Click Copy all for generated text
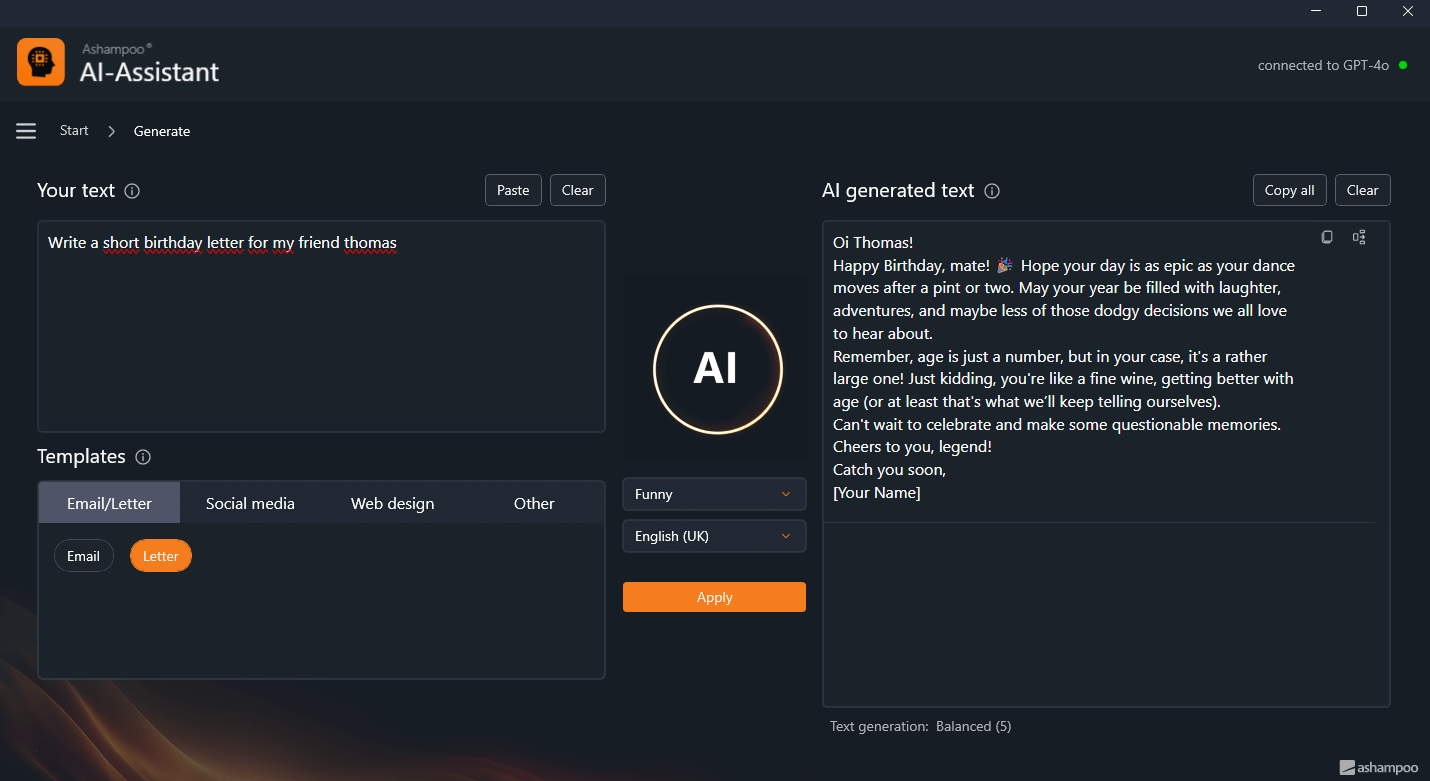Screen dimensions: 1430x781 coord(1289,190)
